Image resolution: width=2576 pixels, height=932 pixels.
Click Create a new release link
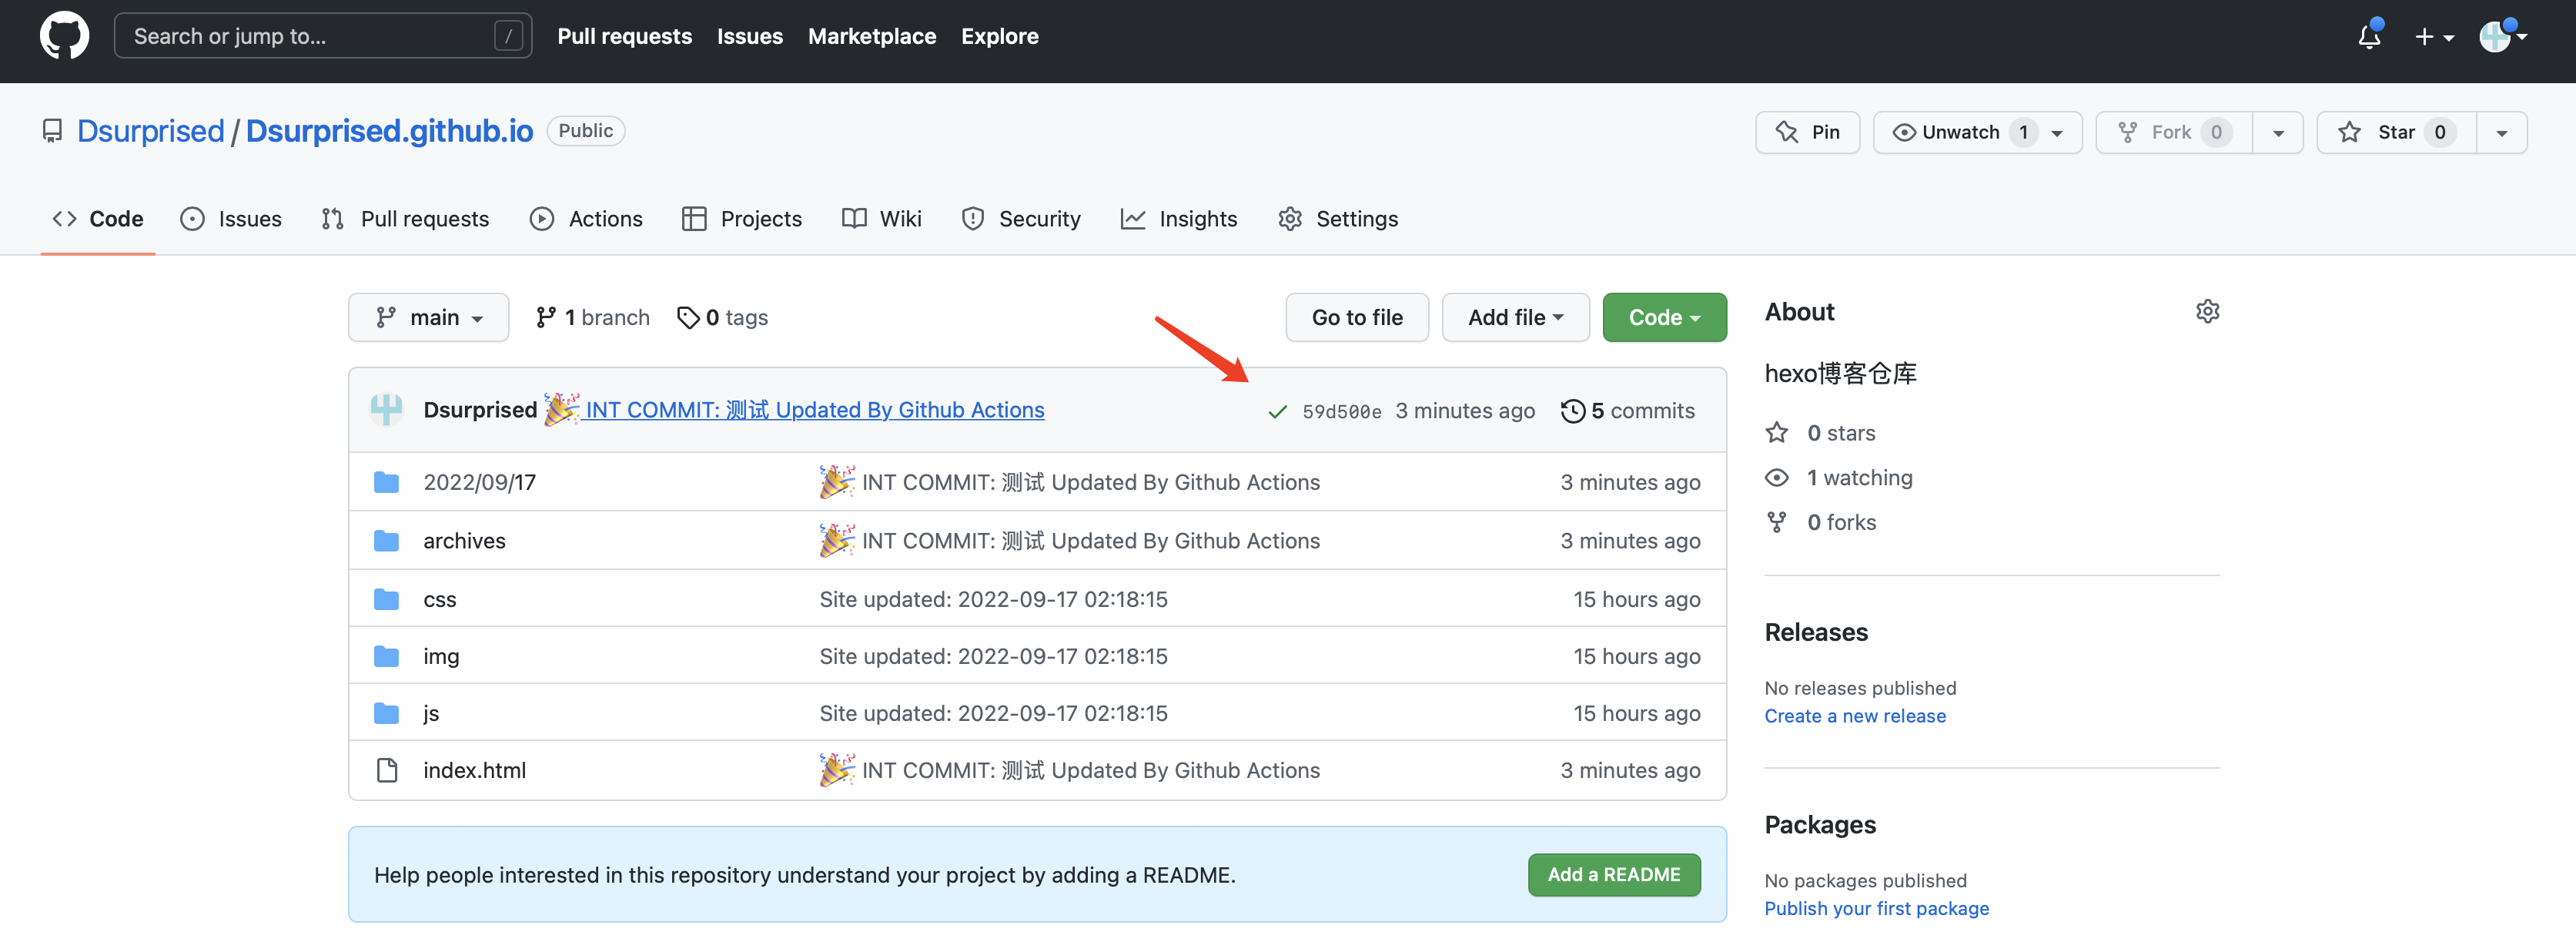pos(1854,716)
